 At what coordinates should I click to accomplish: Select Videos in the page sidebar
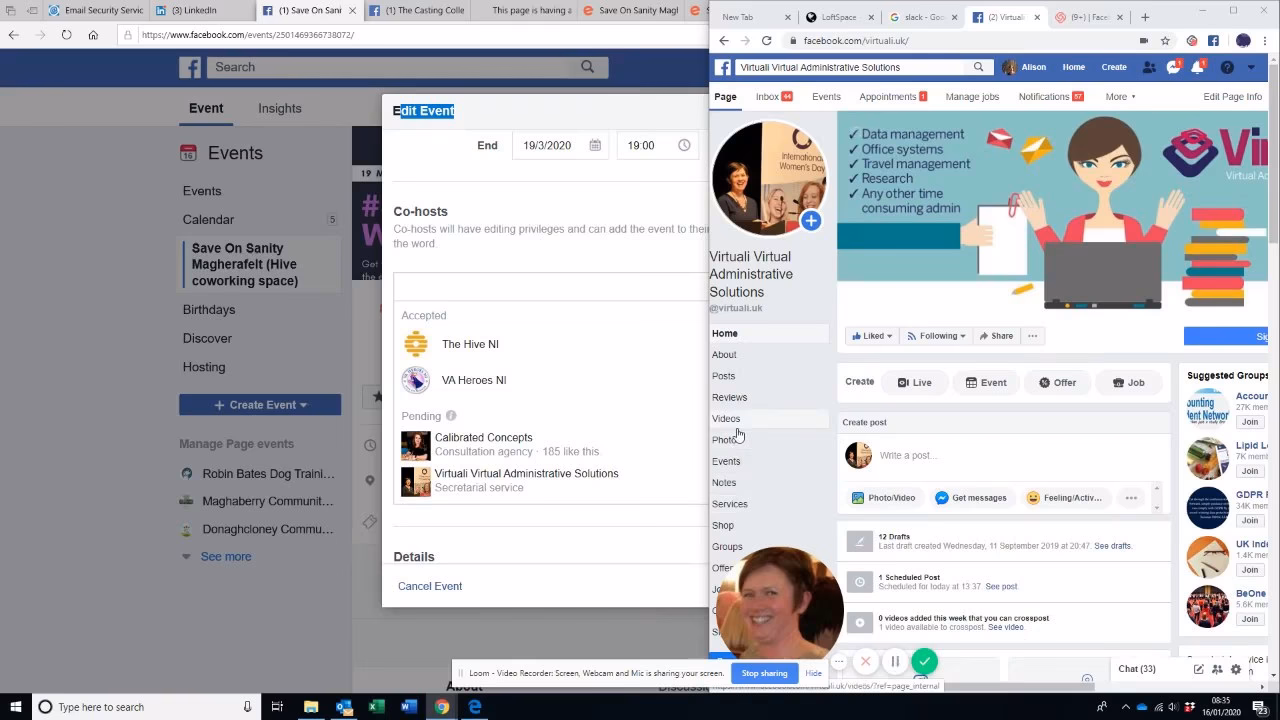pos(726,419)
